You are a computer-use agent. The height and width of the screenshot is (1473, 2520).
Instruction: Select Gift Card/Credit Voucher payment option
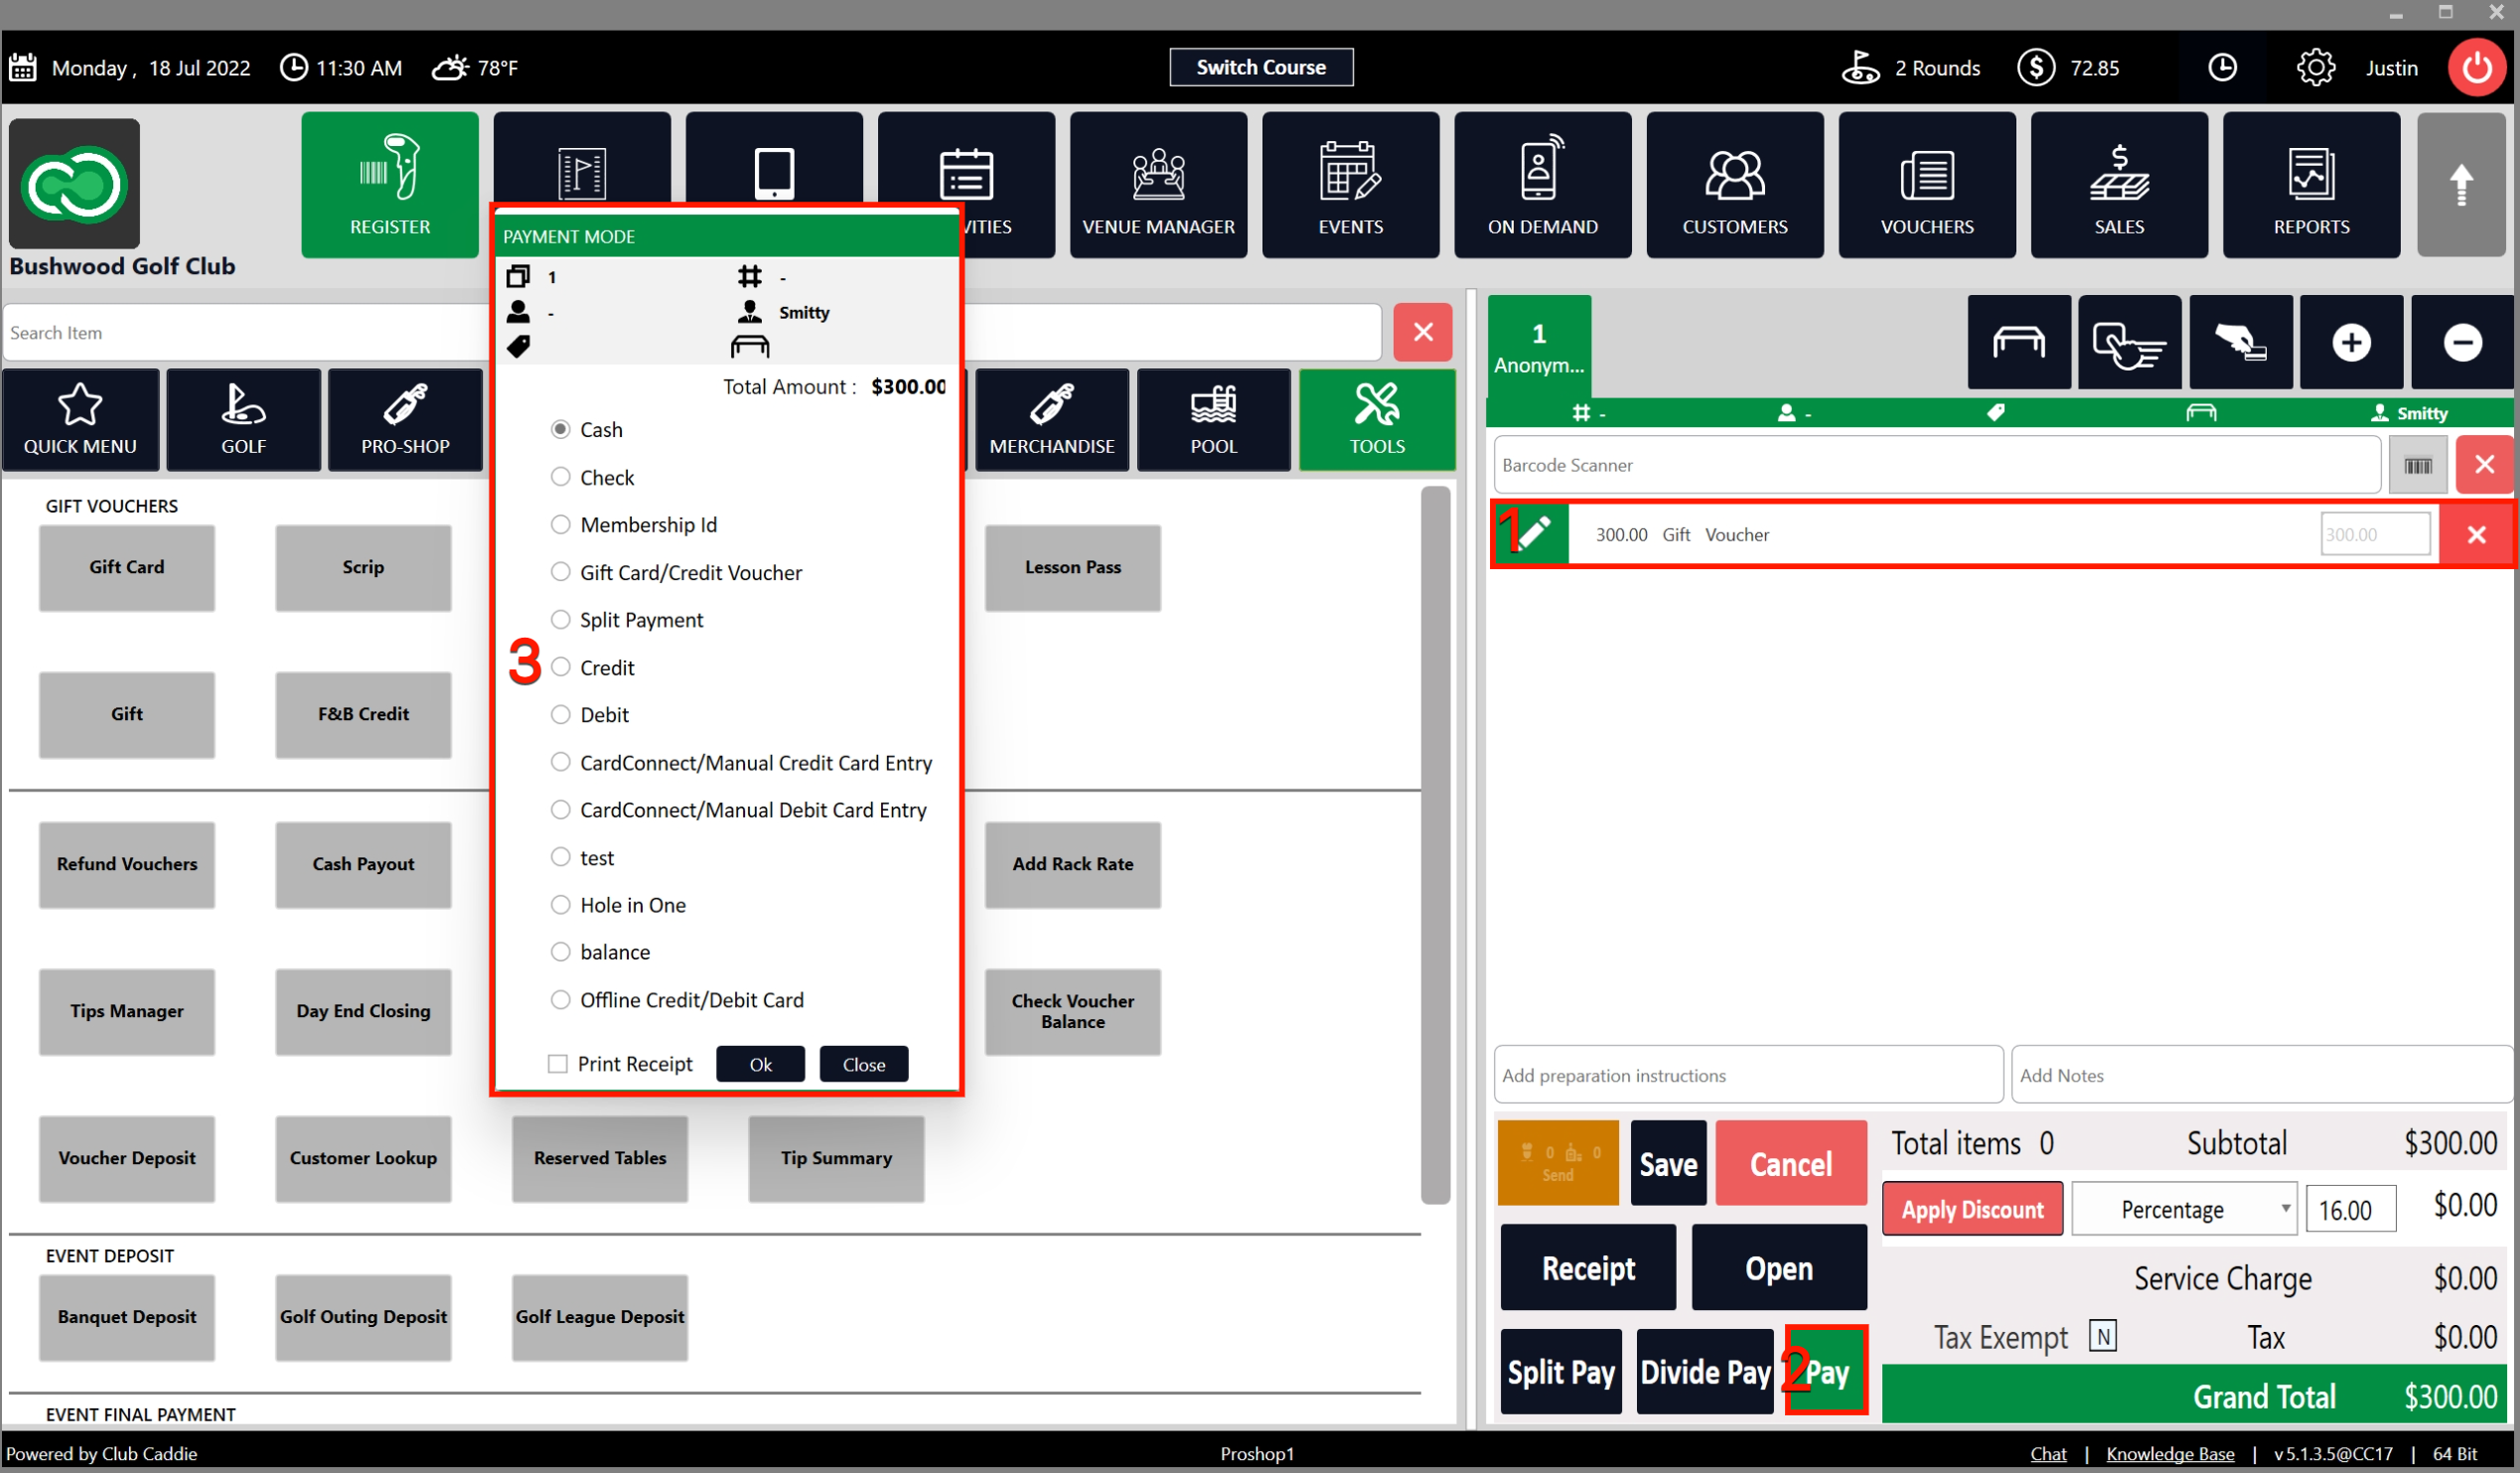pyautogui.click(x=561, y=572)
